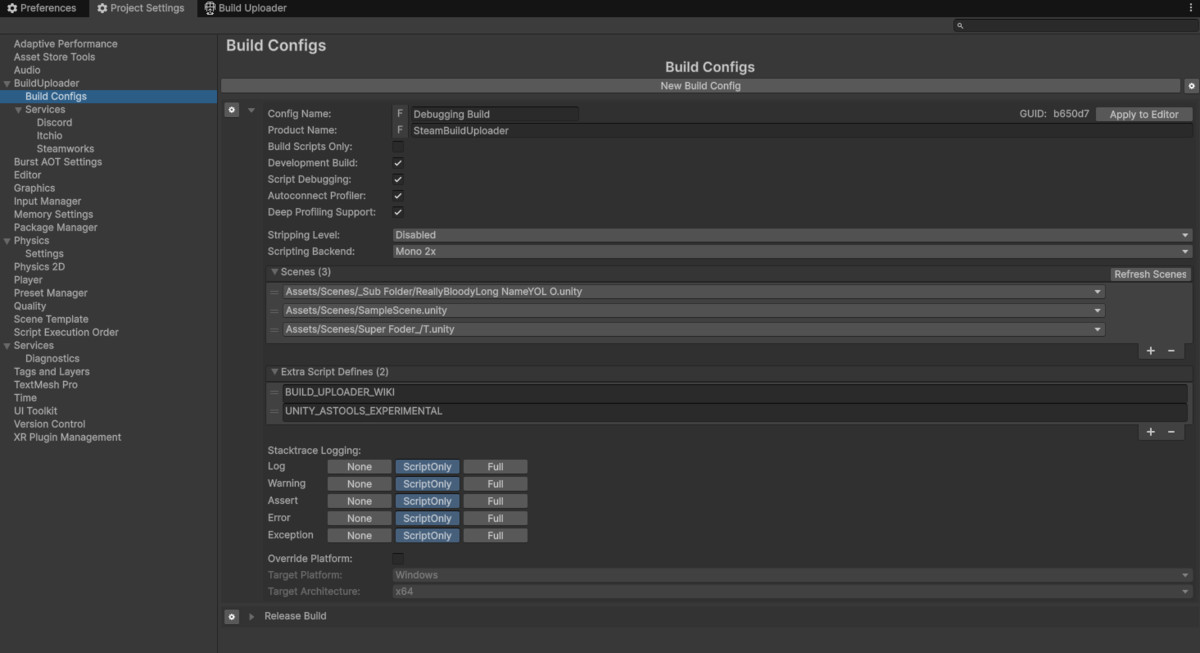The image size is (1200, 653).
Task: Click the gear icon beside Release Build config
Action: pyautogui.click(x=231, y=616)
